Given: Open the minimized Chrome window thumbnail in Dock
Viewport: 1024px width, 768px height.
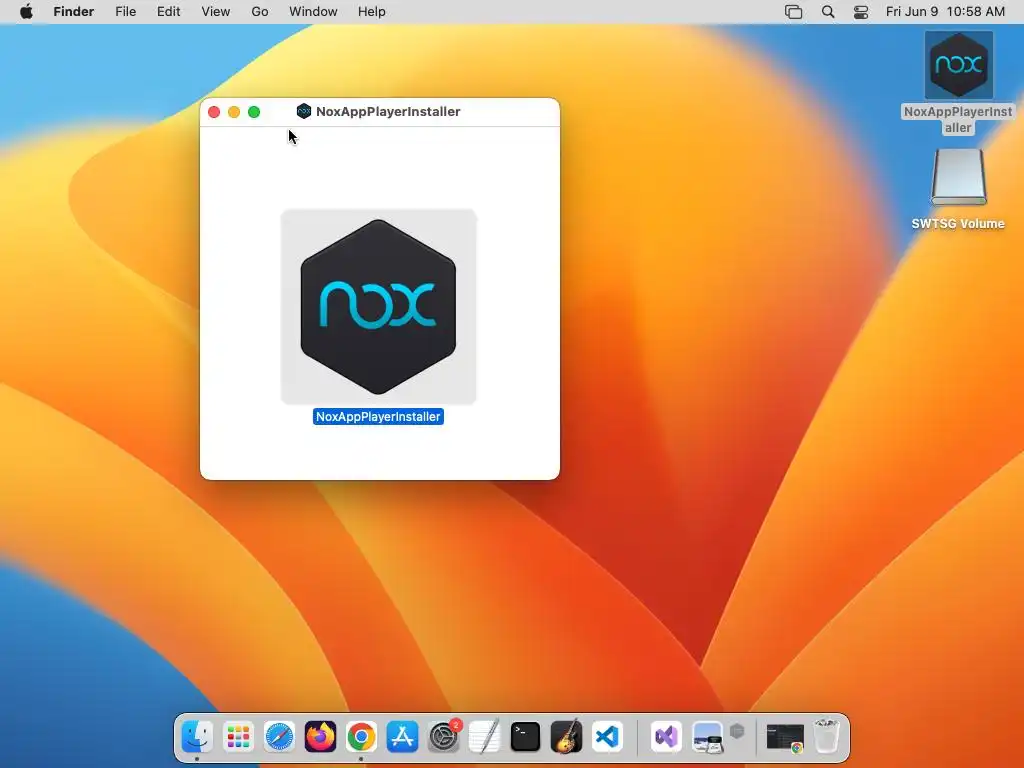Looking at the screenshot, I should point(785,738).
